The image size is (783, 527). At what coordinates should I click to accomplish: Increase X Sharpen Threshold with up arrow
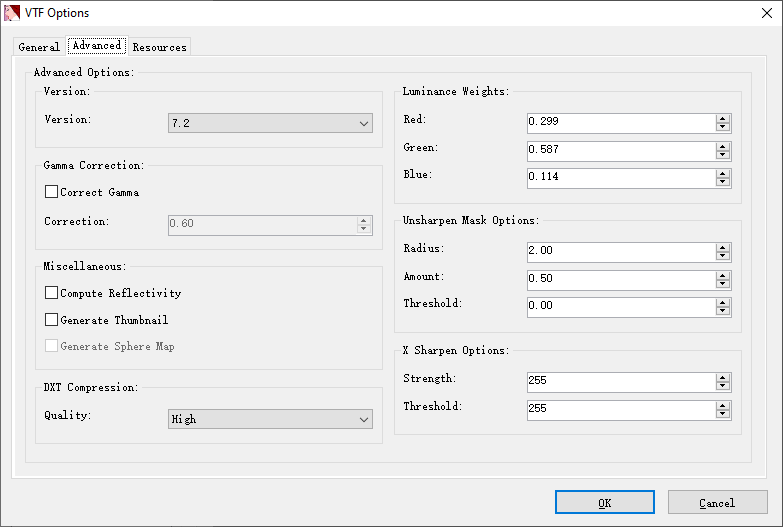click(723, 405)
